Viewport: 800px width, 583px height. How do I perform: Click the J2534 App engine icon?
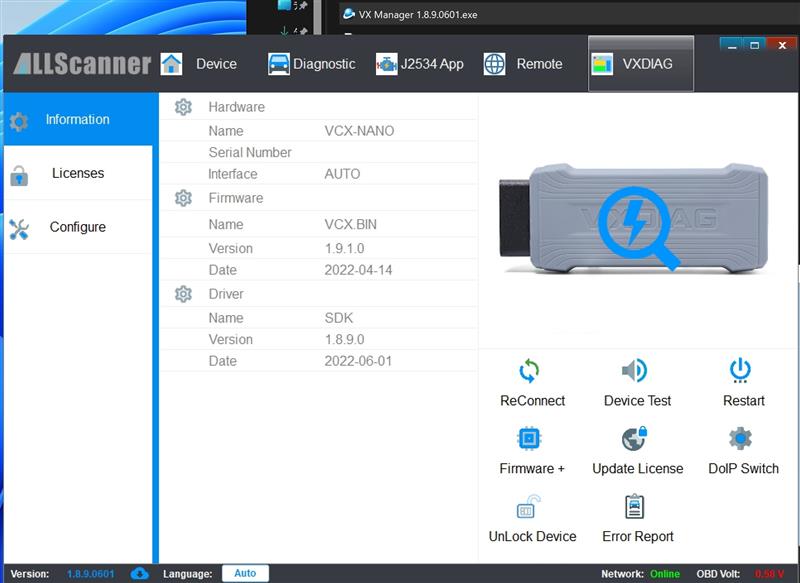387,64
